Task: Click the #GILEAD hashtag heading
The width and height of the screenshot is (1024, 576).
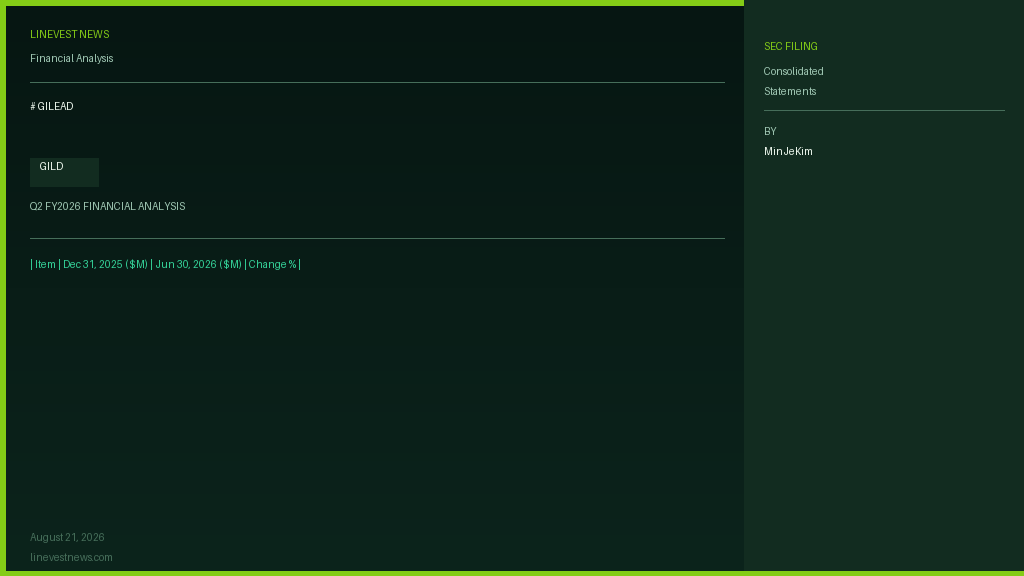Action: coord(52,106)
